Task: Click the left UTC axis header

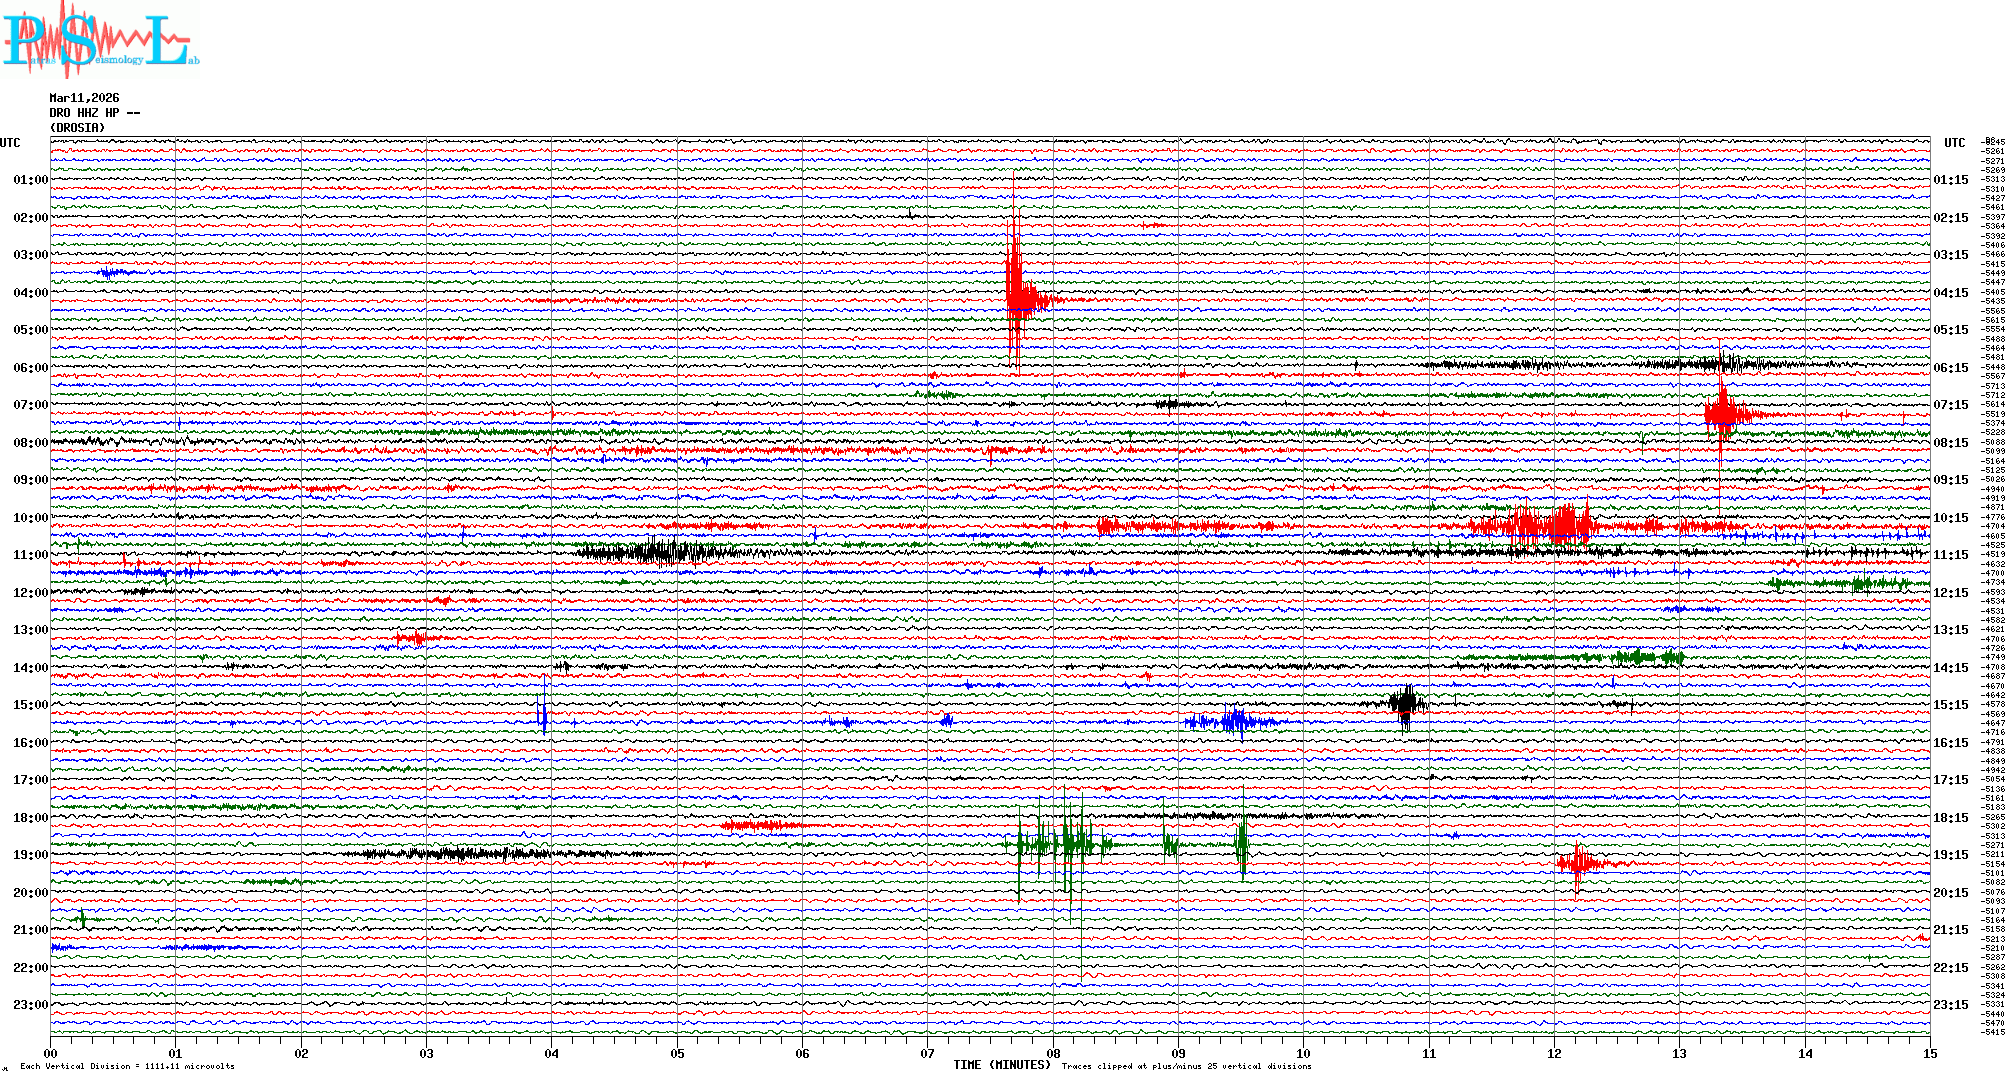Action: pyautogui.click(x=10, y=143)
